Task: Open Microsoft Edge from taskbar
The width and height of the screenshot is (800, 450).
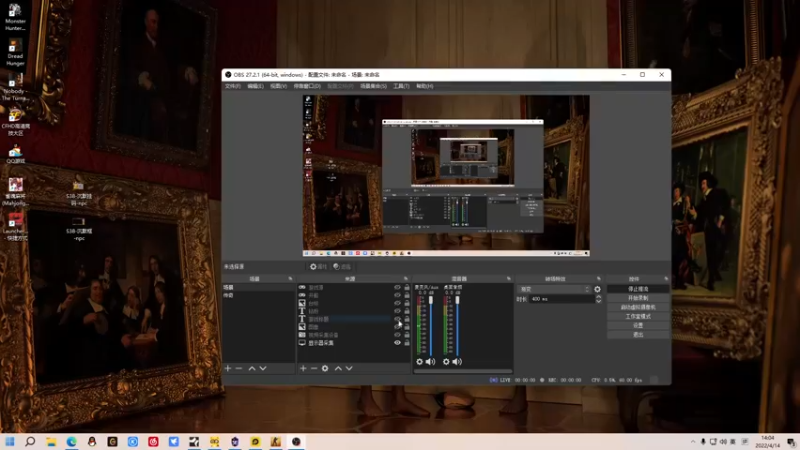Action: pos(71,441)
